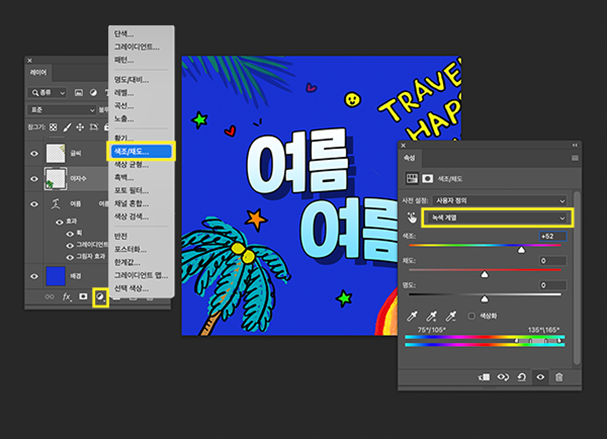Switch to the 레이어 panel tab
607x439 pixels.
(38, 73)
